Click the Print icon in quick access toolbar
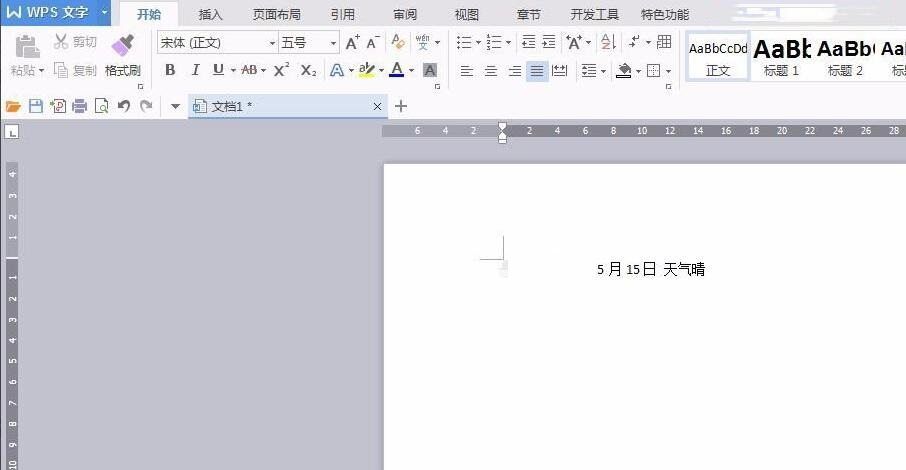906x470 pixels. click(79, 106)
